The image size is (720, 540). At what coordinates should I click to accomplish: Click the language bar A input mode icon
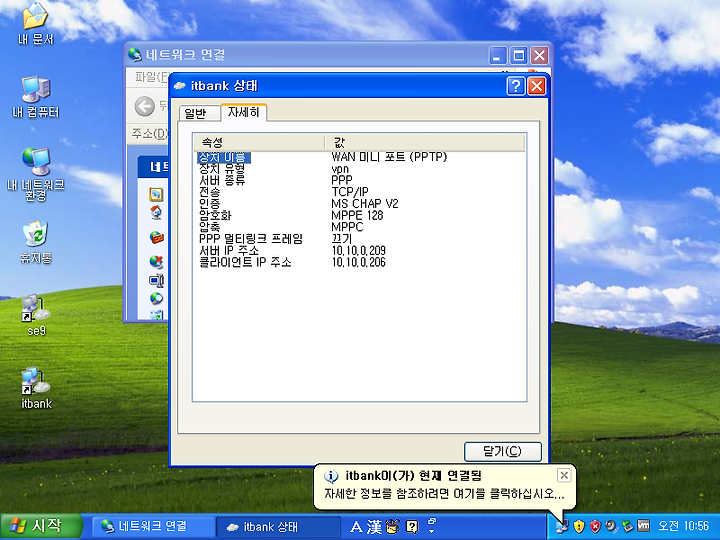pos(356,527)
